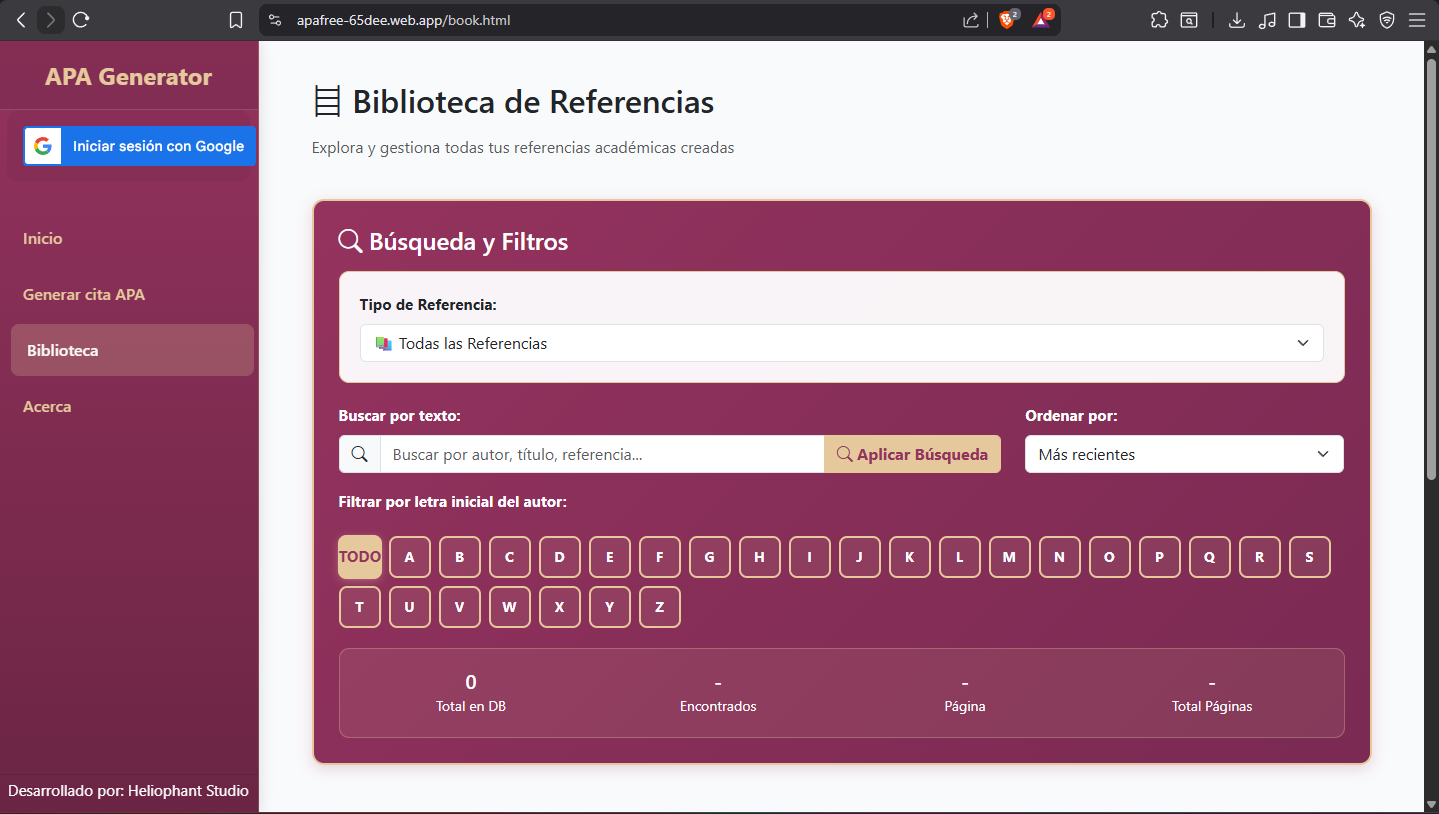Open the browser extensions puzzle icon
The height and width of the screenshot is (814, 1439).
point(1159,20)
